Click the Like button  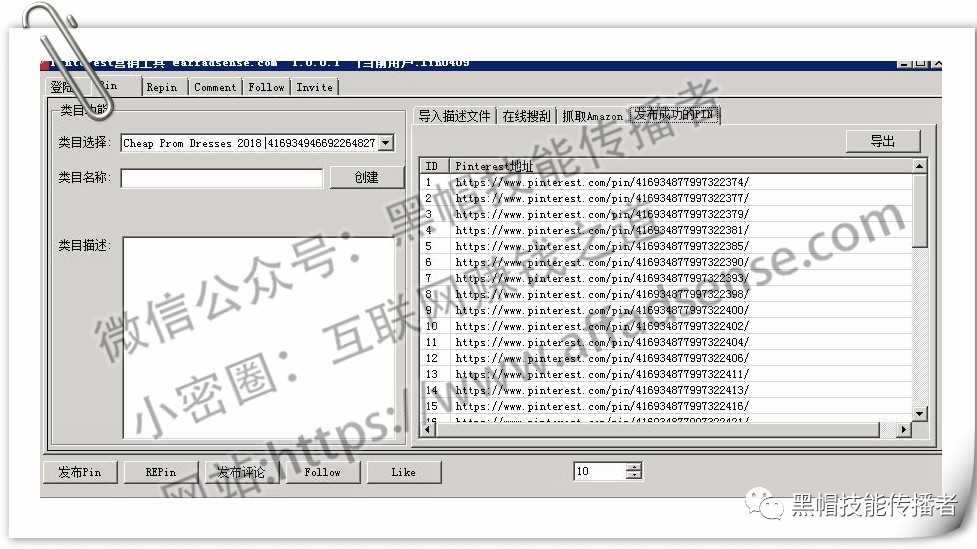[x=404, y=472]
